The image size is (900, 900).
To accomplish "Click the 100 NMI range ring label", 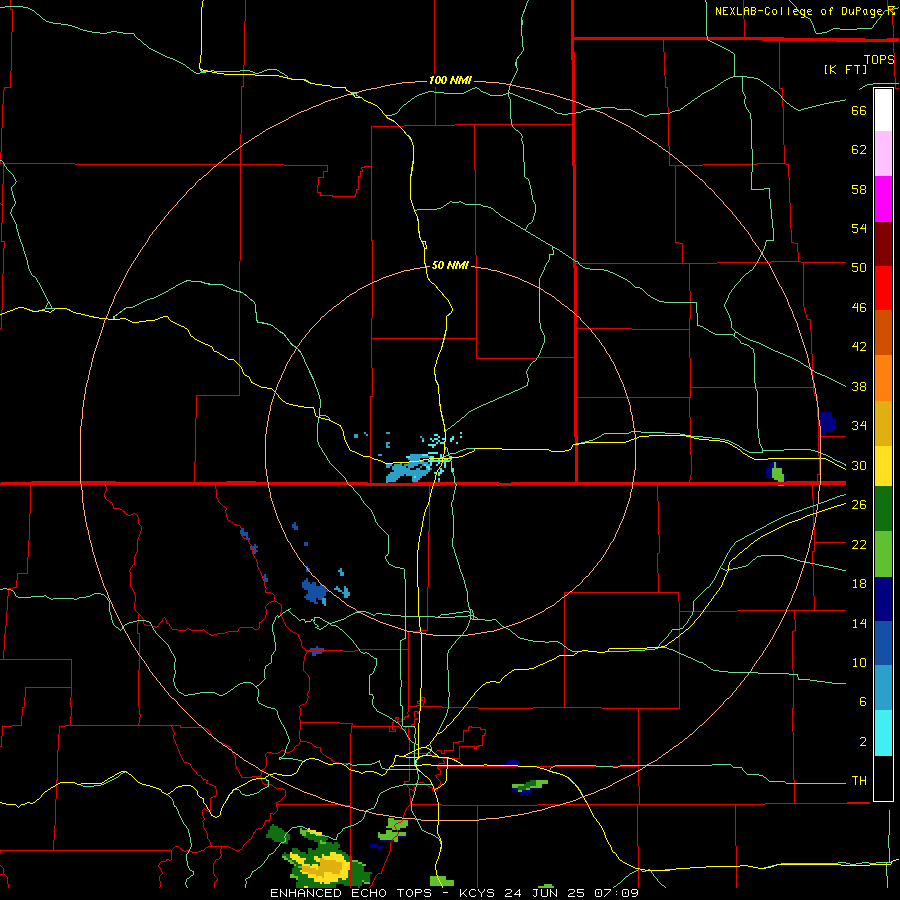I will coord(450,80).
